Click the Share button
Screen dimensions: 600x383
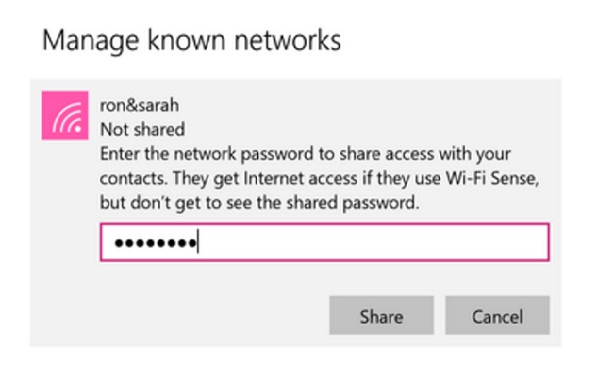(x=382, y=315)
